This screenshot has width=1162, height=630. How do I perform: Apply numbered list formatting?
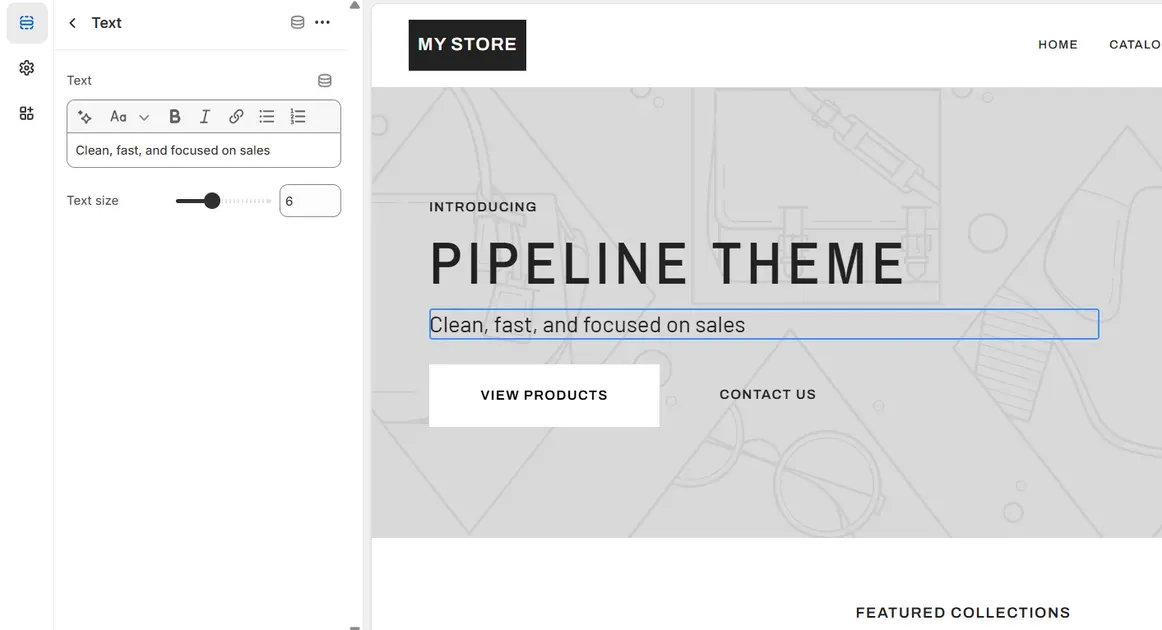[x=298, y=116]
